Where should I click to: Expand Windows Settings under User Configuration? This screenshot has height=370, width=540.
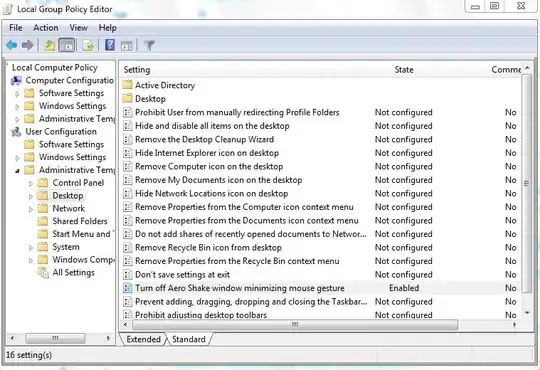[x=17, y=158]
